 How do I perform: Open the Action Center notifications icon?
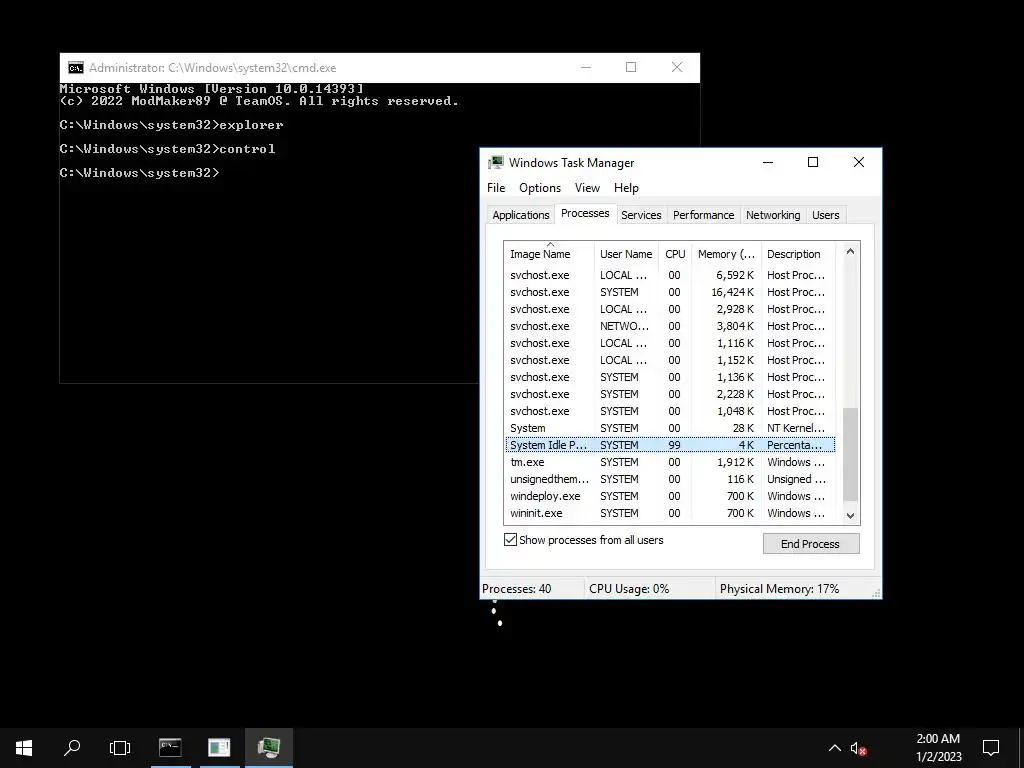tap(991, 748)
